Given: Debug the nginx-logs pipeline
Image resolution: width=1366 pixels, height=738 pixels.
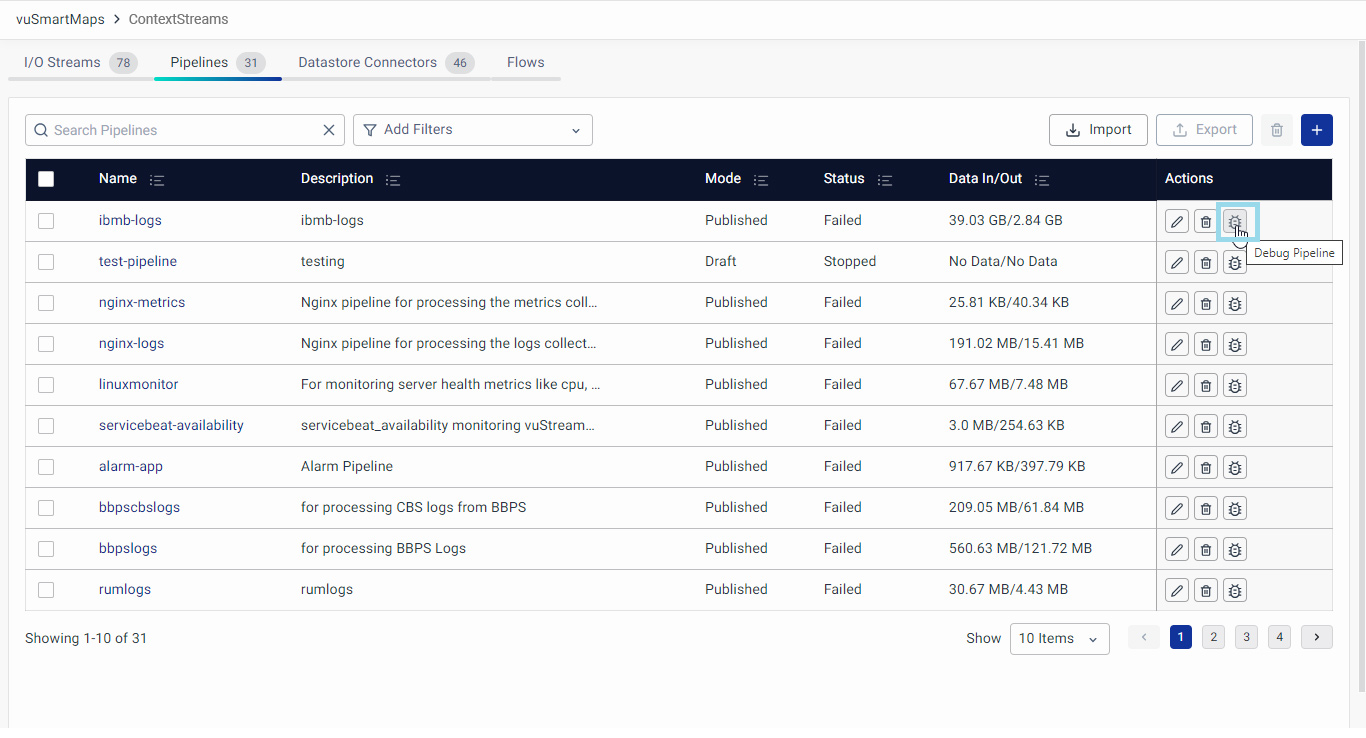Looking at the screenshot, I should (x=1235, y=345).
